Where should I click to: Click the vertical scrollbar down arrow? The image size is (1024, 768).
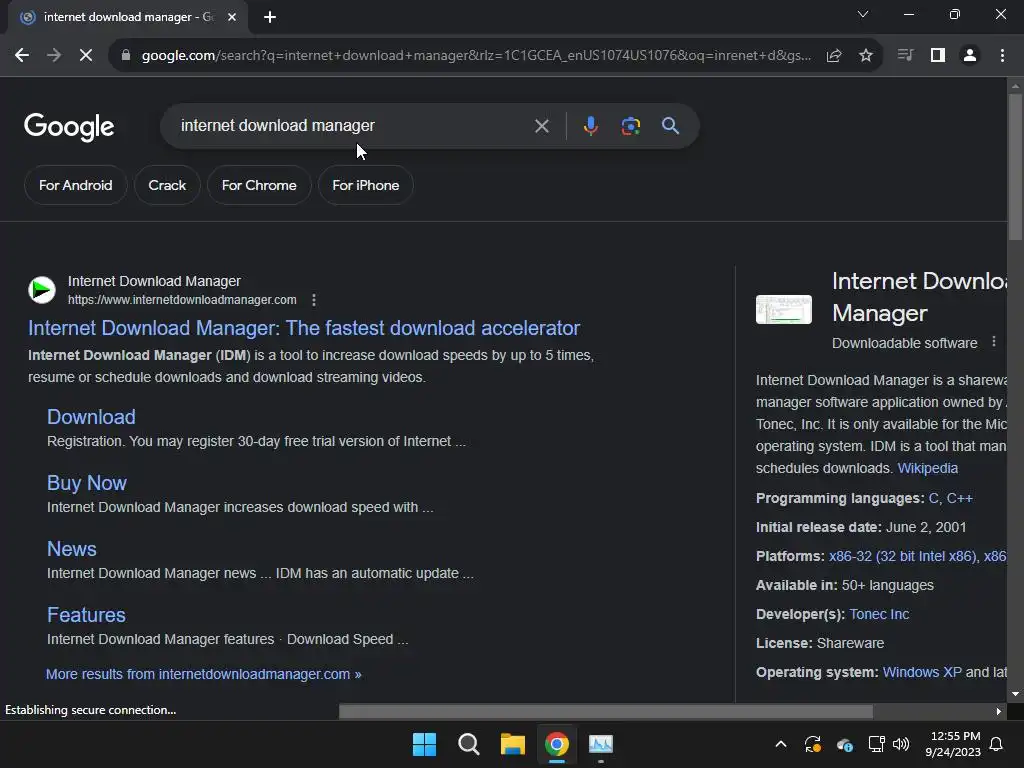click(x=1015, y=694)
